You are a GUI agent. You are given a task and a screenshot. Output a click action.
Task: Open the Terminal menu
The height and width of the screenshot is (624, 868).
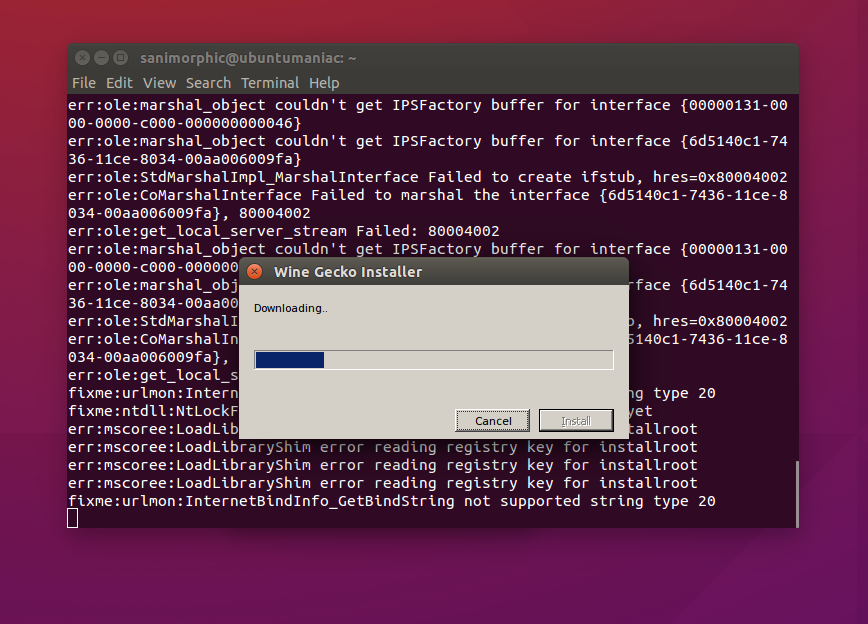coord(270,83)
